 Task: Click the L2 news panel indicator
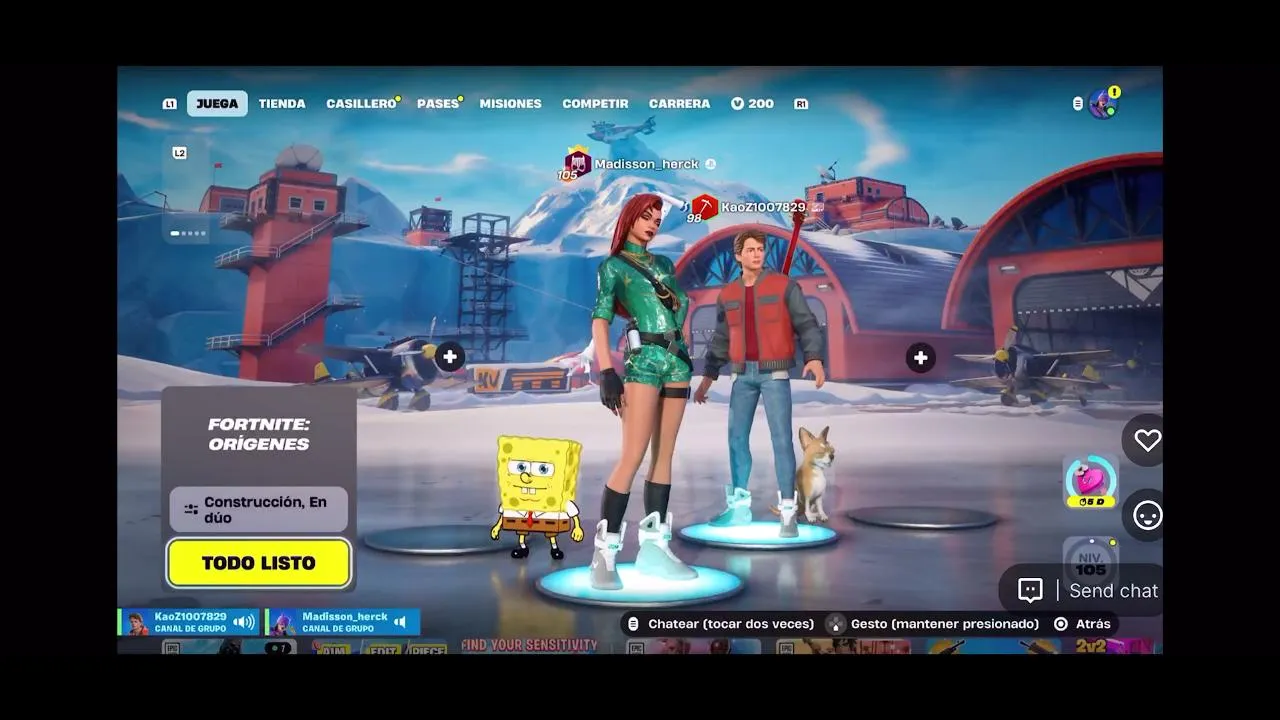(x=179, y=153)
